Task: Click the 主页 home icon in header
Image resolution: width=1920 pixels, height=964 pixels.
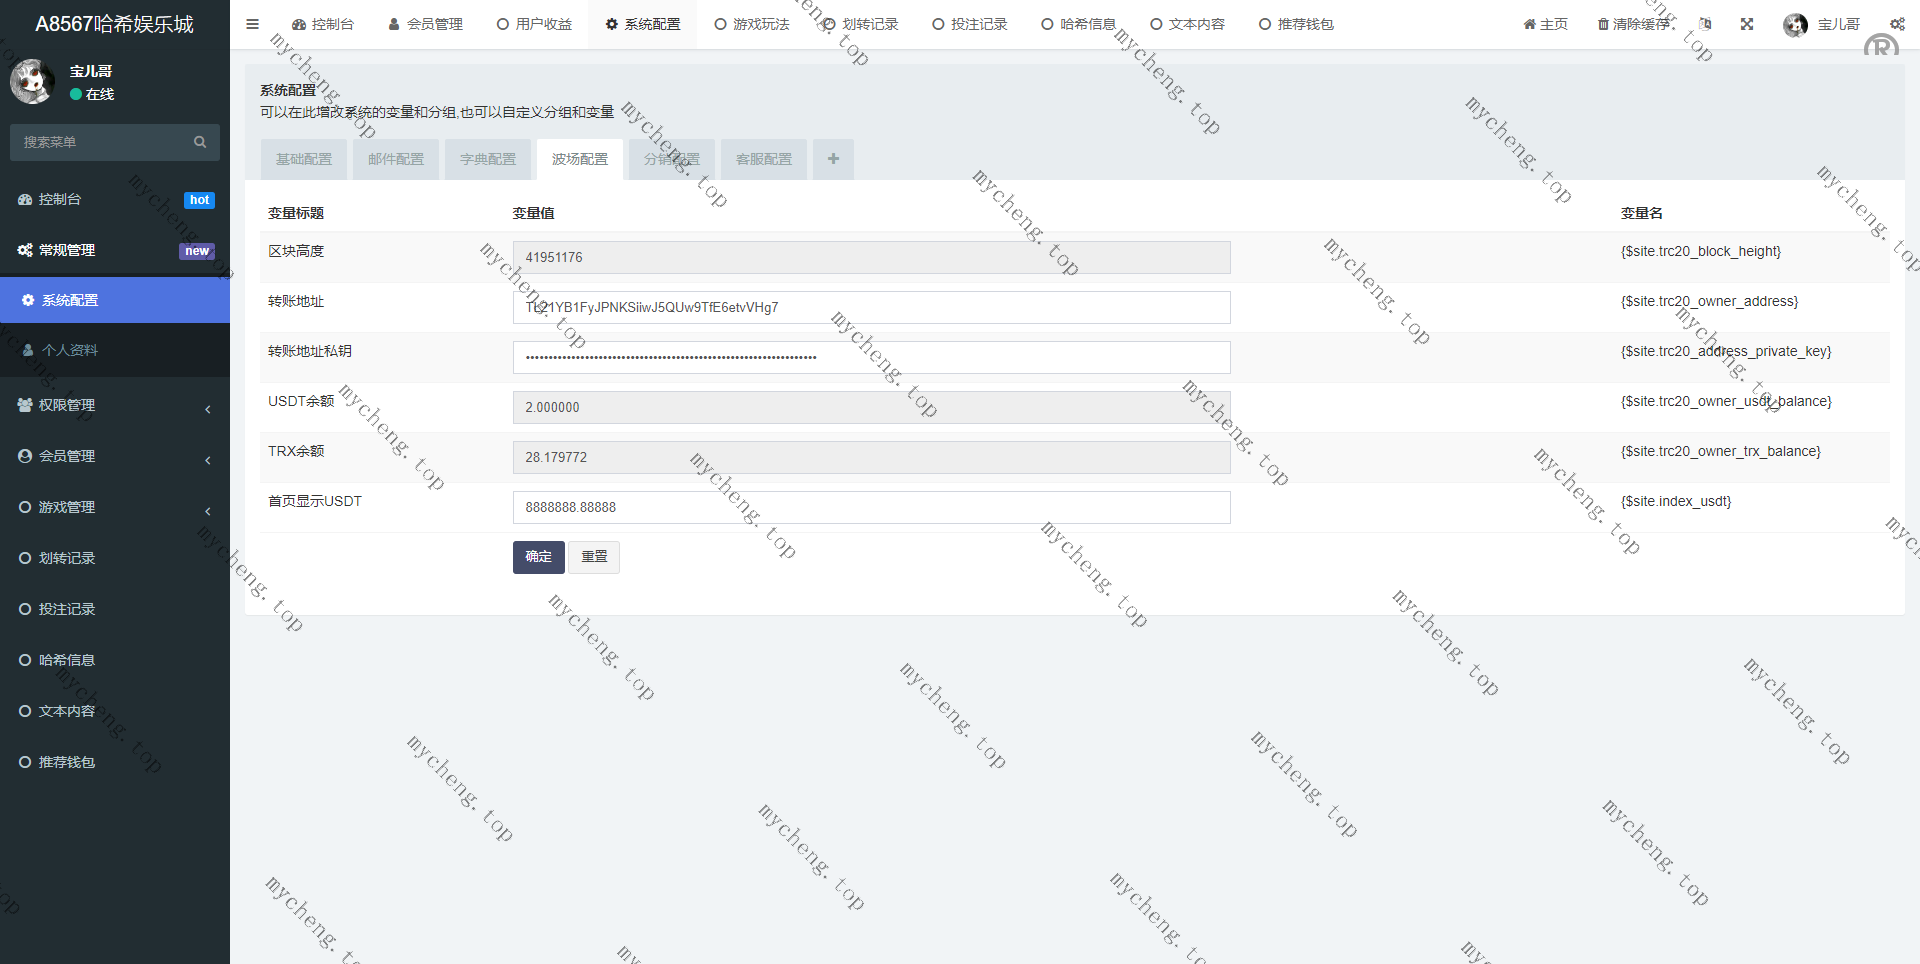Action: (1529, 24)
